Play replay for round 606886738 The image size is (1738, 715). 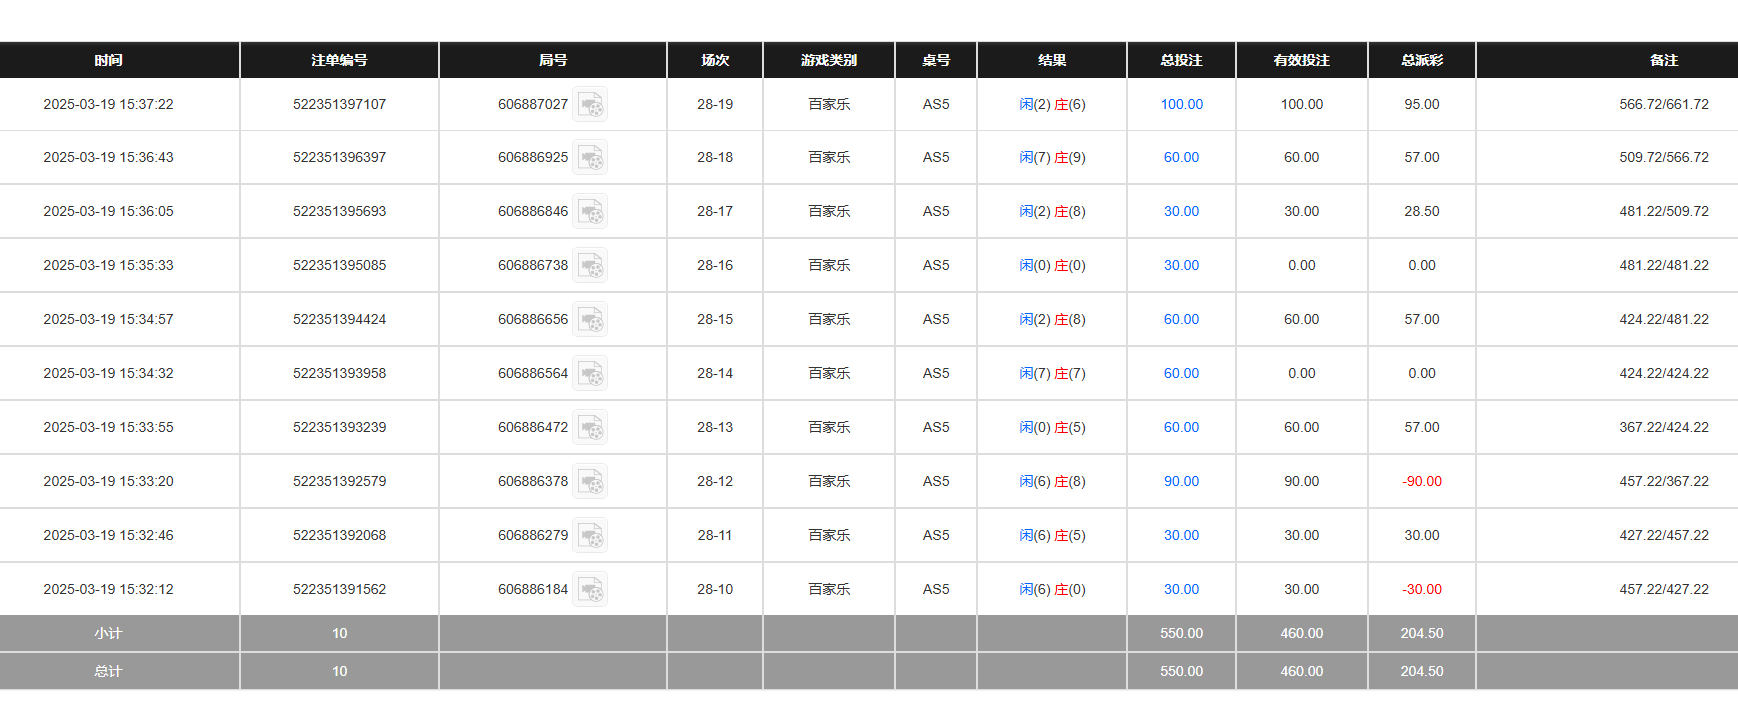590,266
